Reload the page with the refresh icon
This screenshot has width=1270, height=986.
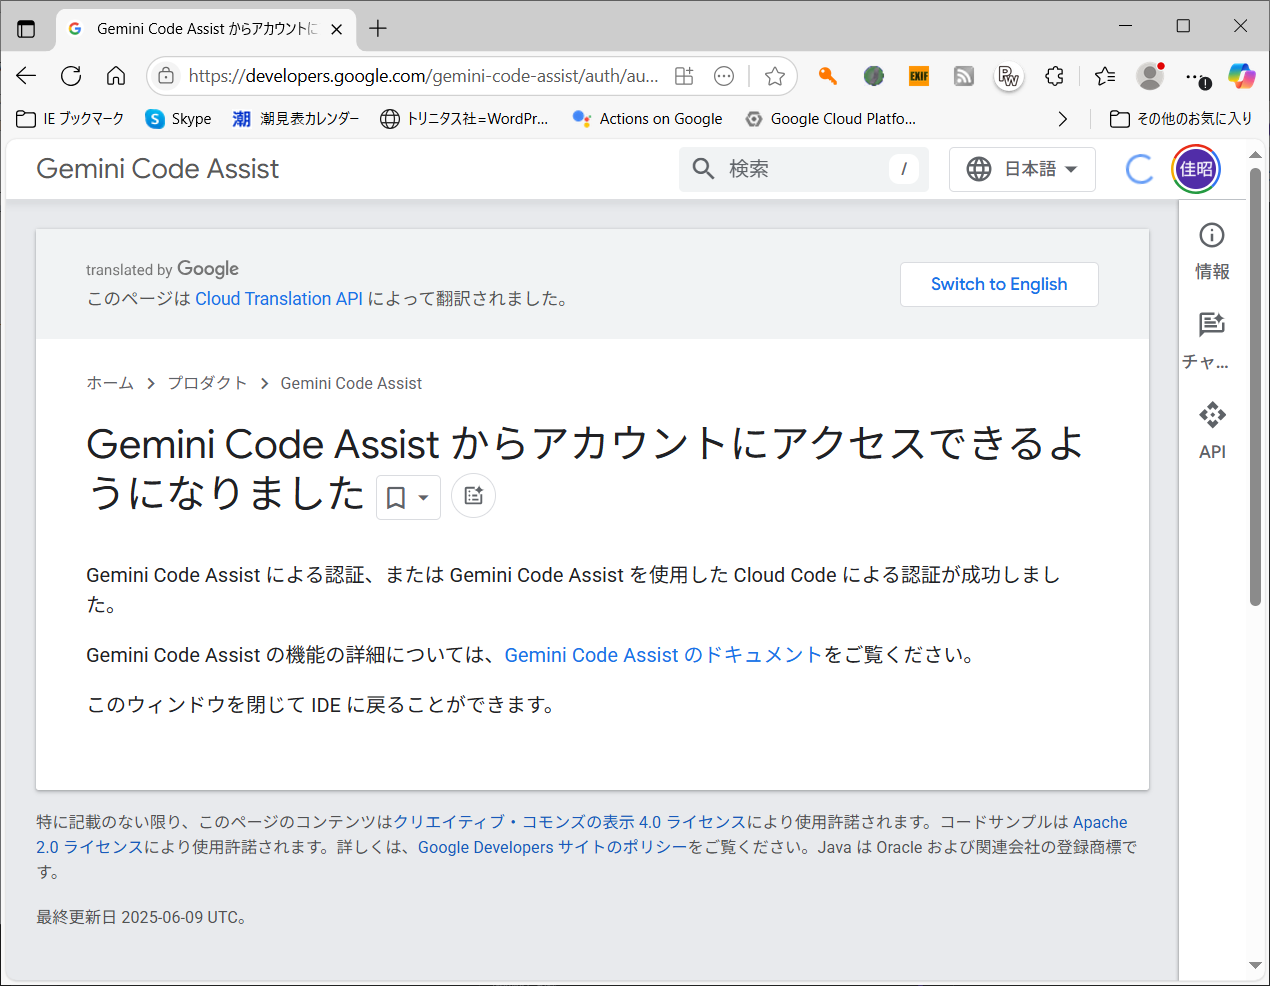tap(71, 76)
